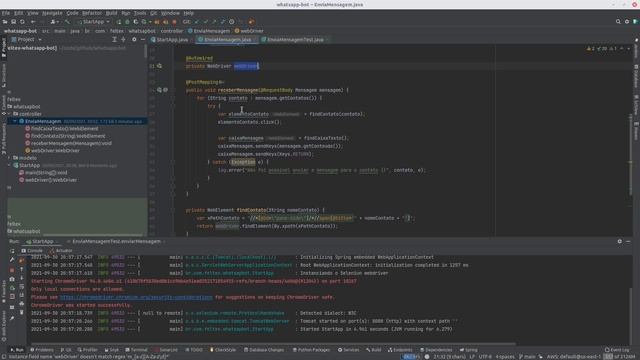Image resolution: width=640 pixels, height=360 pixels.
Task: Collapse the EnviaMensagem class node arrow
Action: click(x=15, y=121)
